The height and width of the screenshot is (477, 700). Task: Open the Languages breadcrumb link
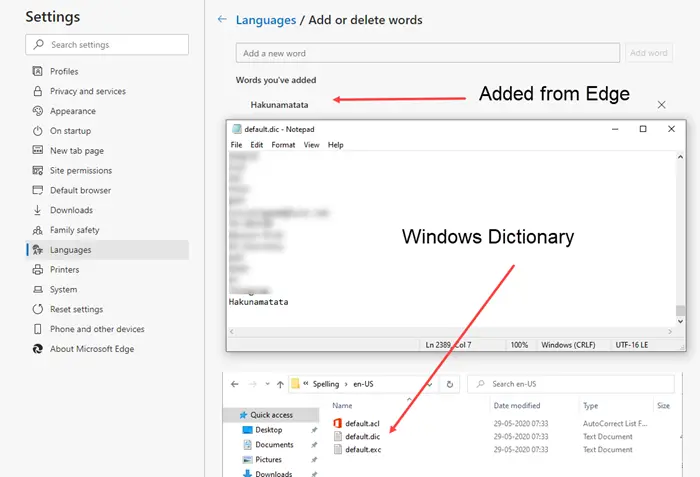266,20
